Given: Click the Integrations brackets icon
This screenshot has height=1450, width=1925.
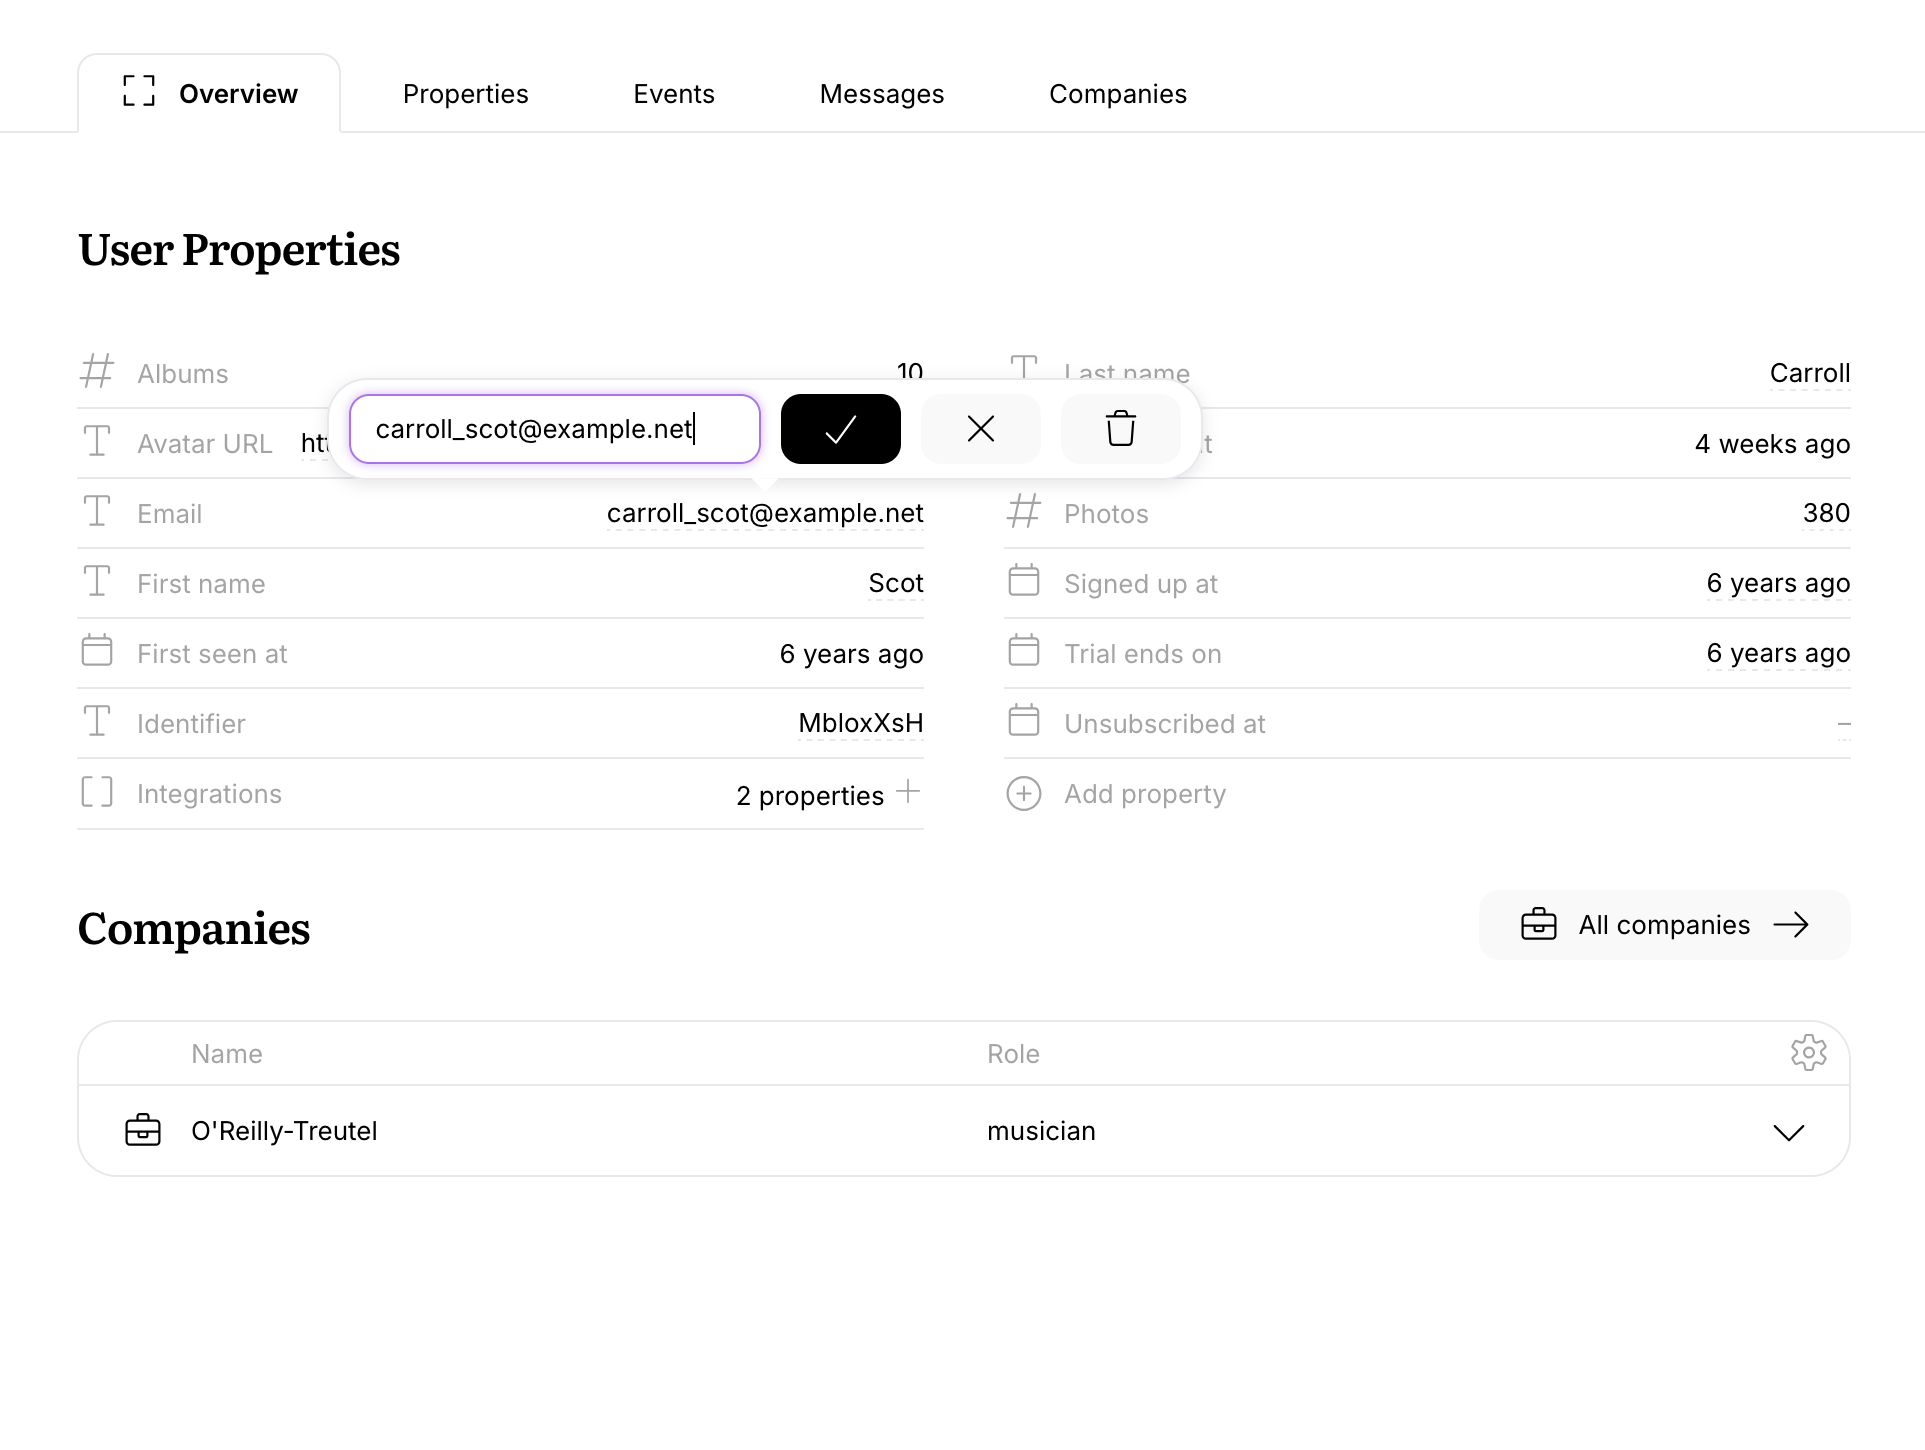Looking at the screenshot, I should (x=97, y=792).
